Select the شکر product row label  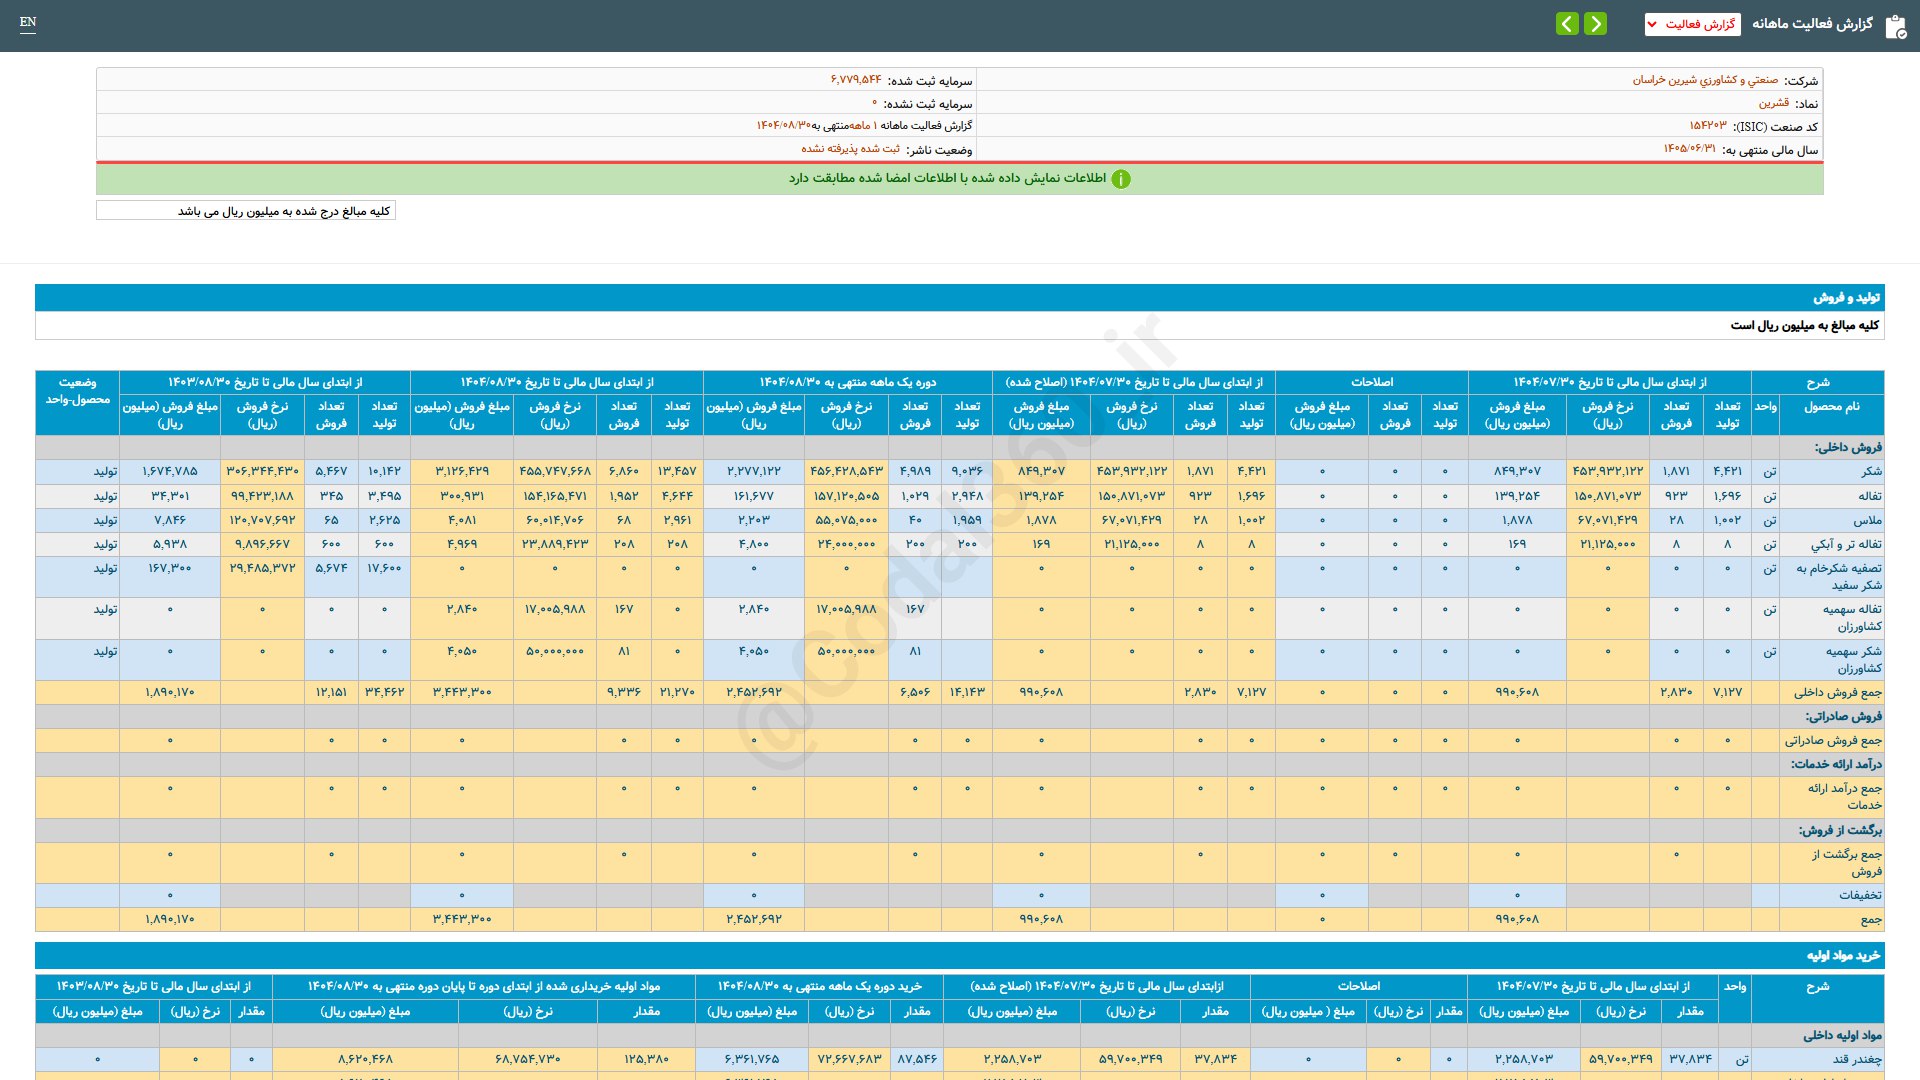[1871, 471]
